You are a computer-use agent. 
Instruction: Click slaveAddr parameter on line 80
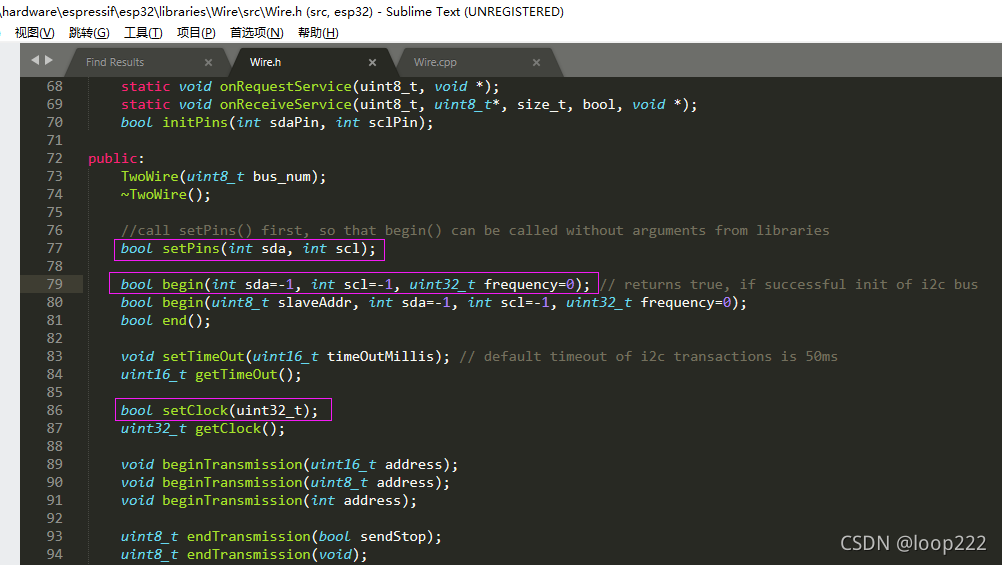pyautogui.click(x=314, y=302)
